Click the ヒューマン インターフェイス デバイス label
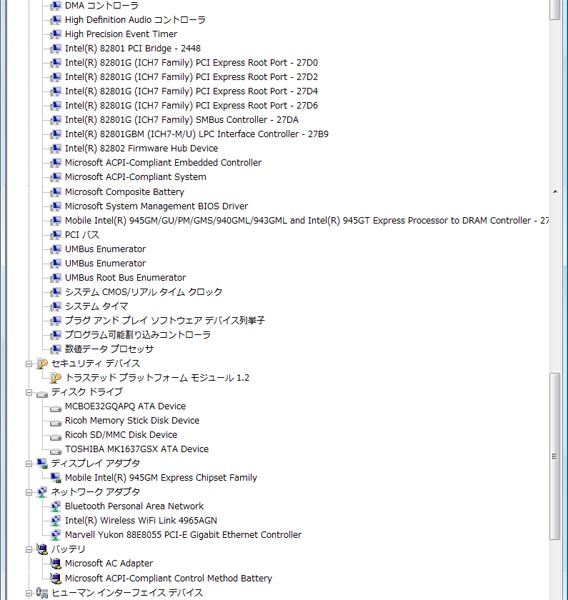 point(127,593)
